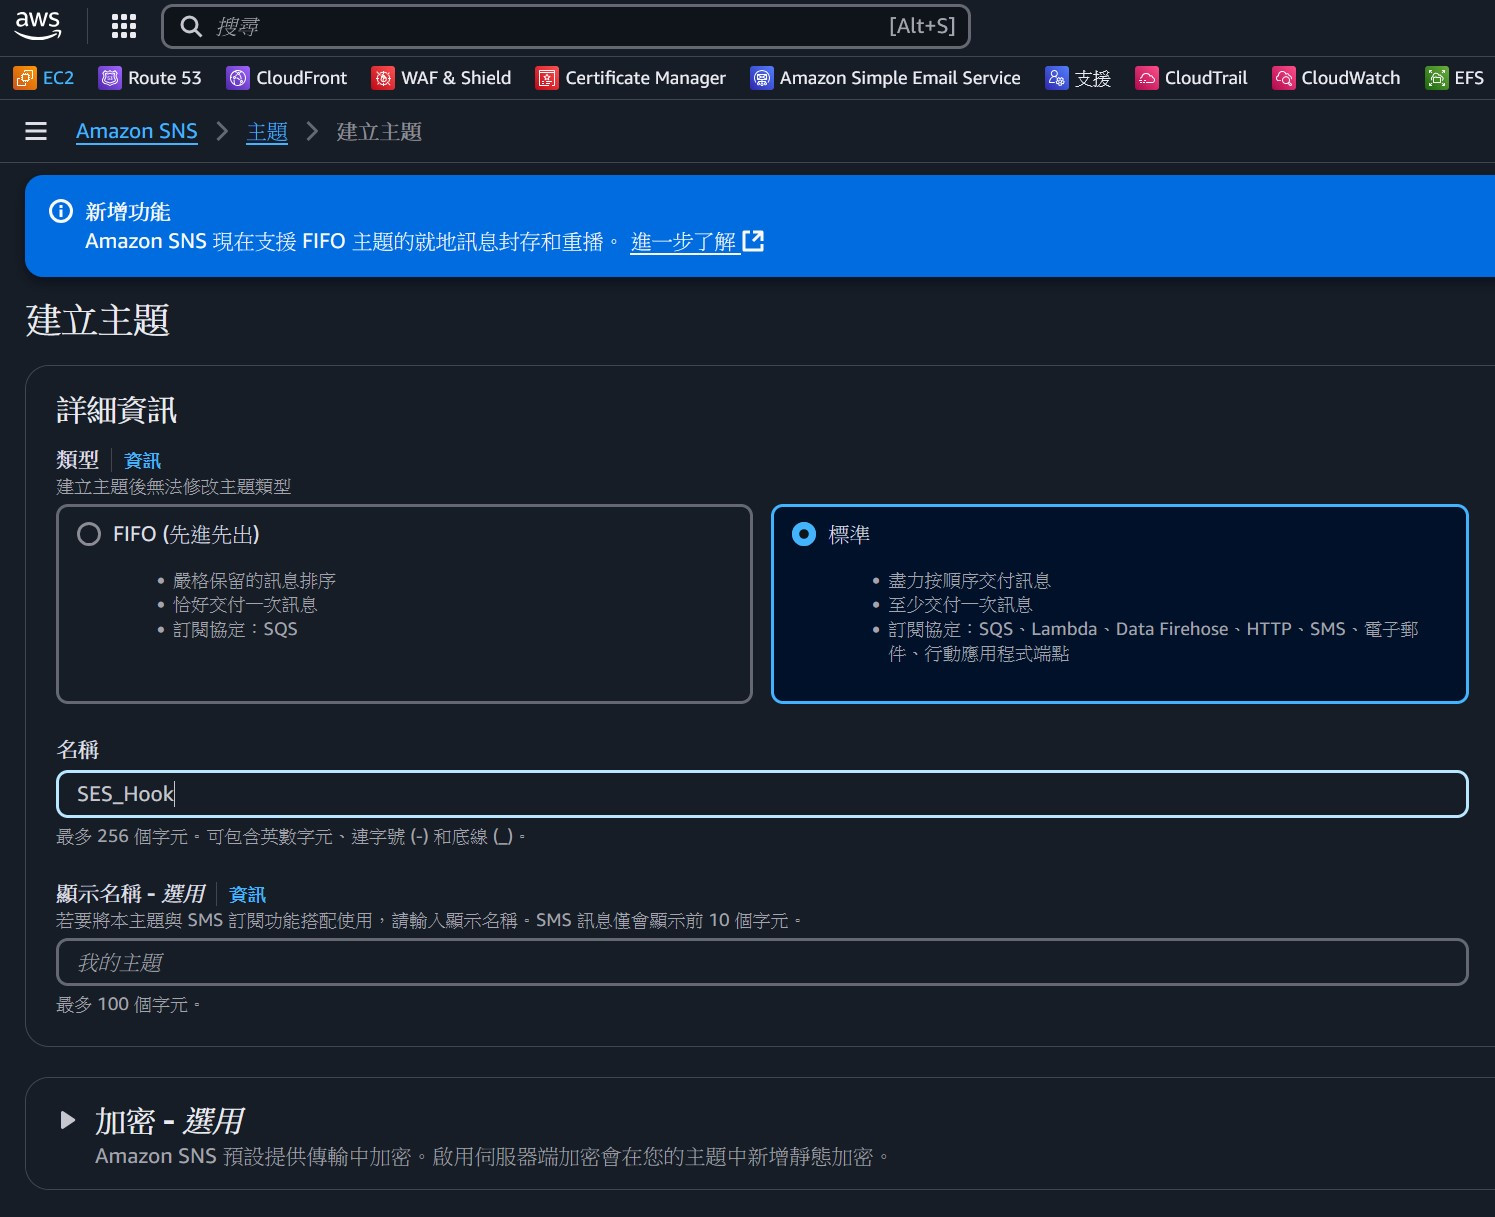Open the hamburger side navigation menu
The width and height of the screenshot is (1495, 1217).
tap(36, 131)
